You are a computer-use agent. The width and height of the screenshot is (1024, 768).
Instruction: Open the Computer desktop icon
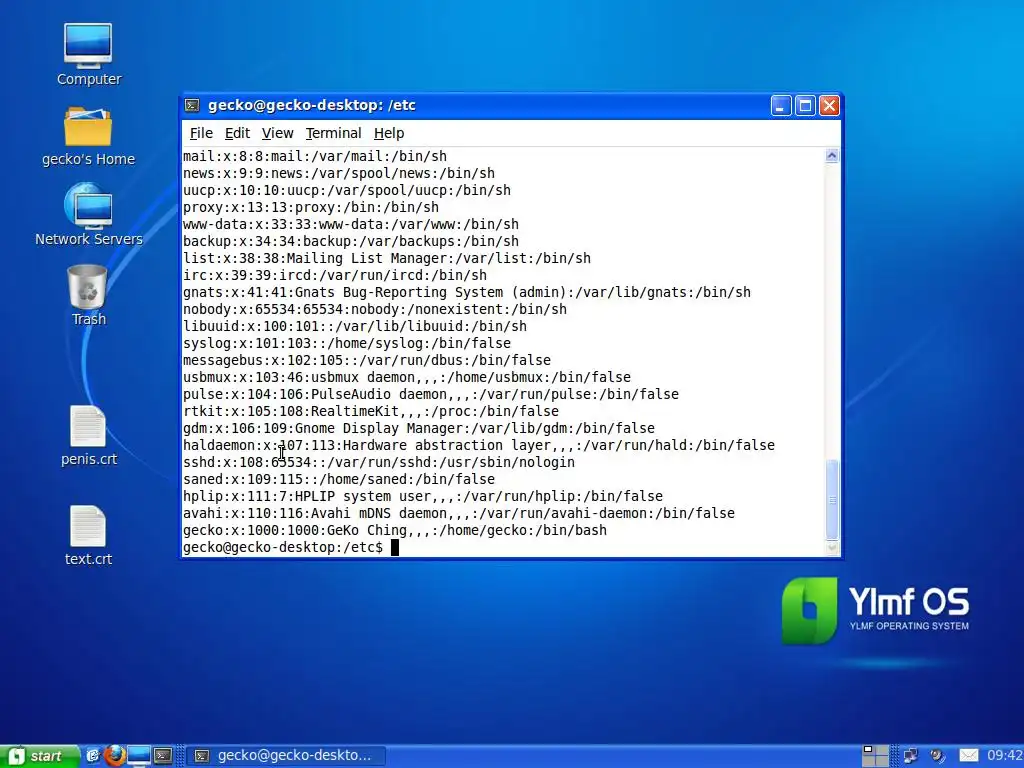pyautogui.click(x=88, y=55)
